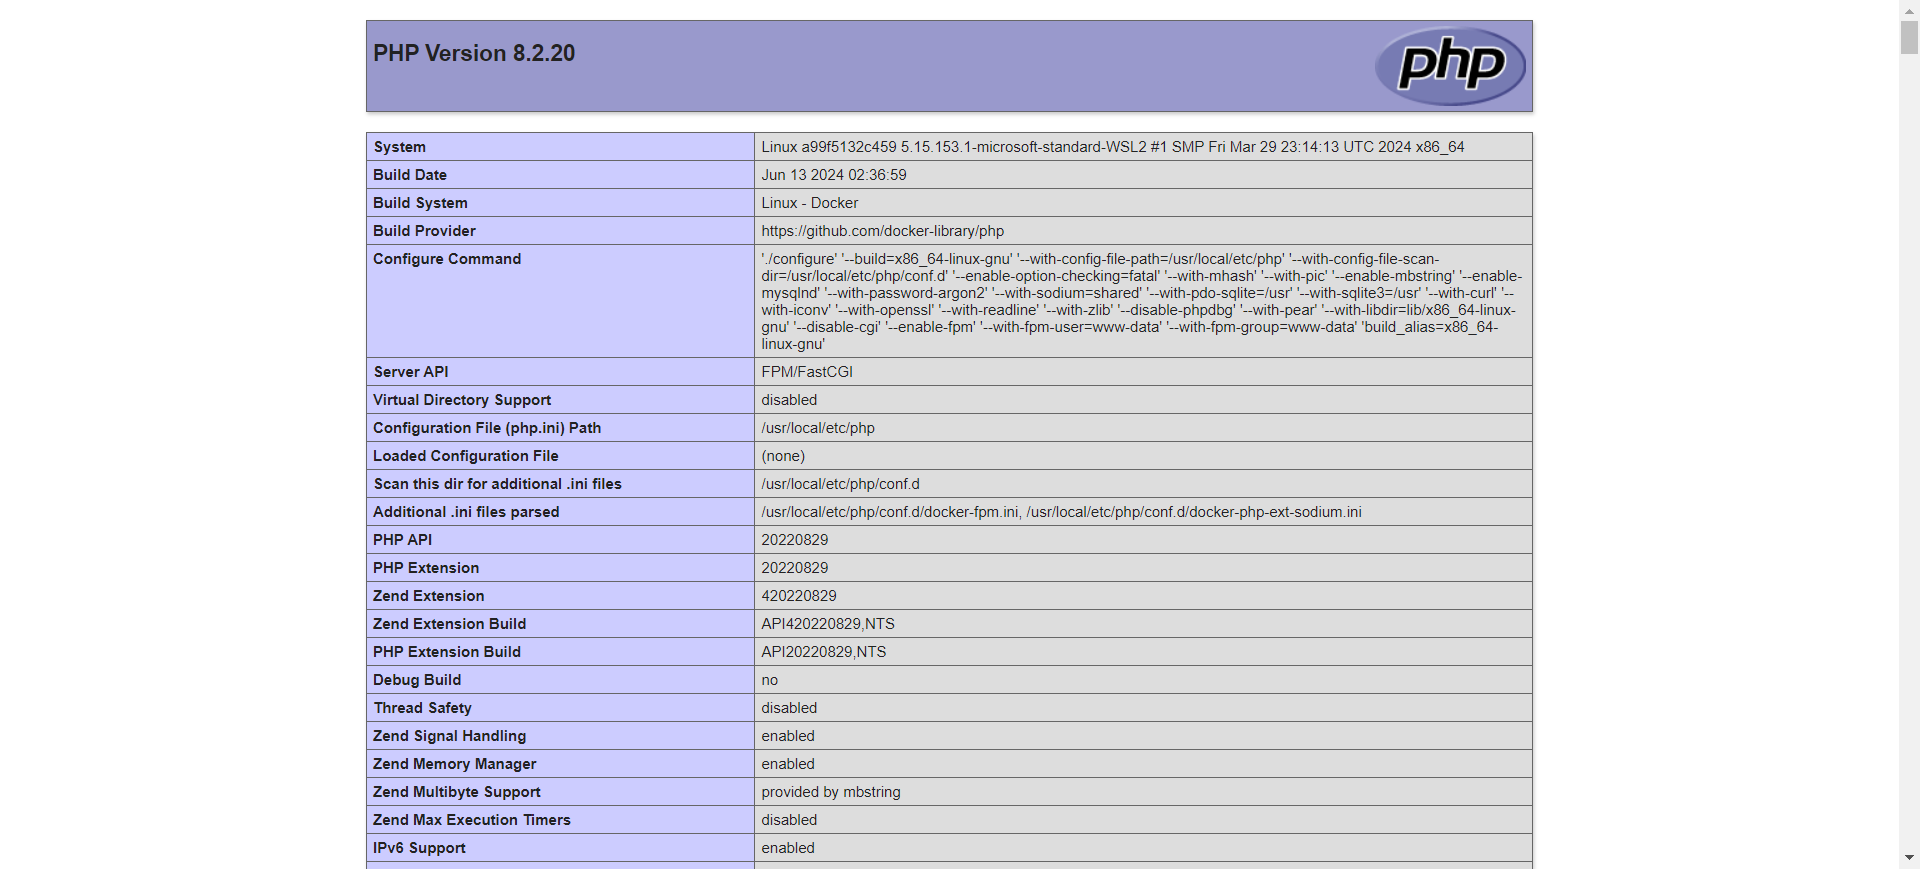Click the IPv6 Support label
1920x869 pixels.
click(420, 848)
